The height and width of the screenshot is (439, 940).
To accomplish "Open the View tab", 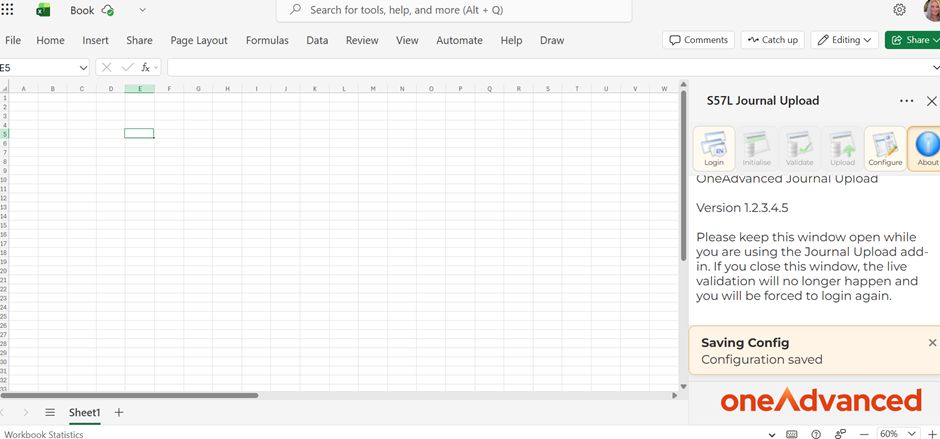I will point(407,40).
